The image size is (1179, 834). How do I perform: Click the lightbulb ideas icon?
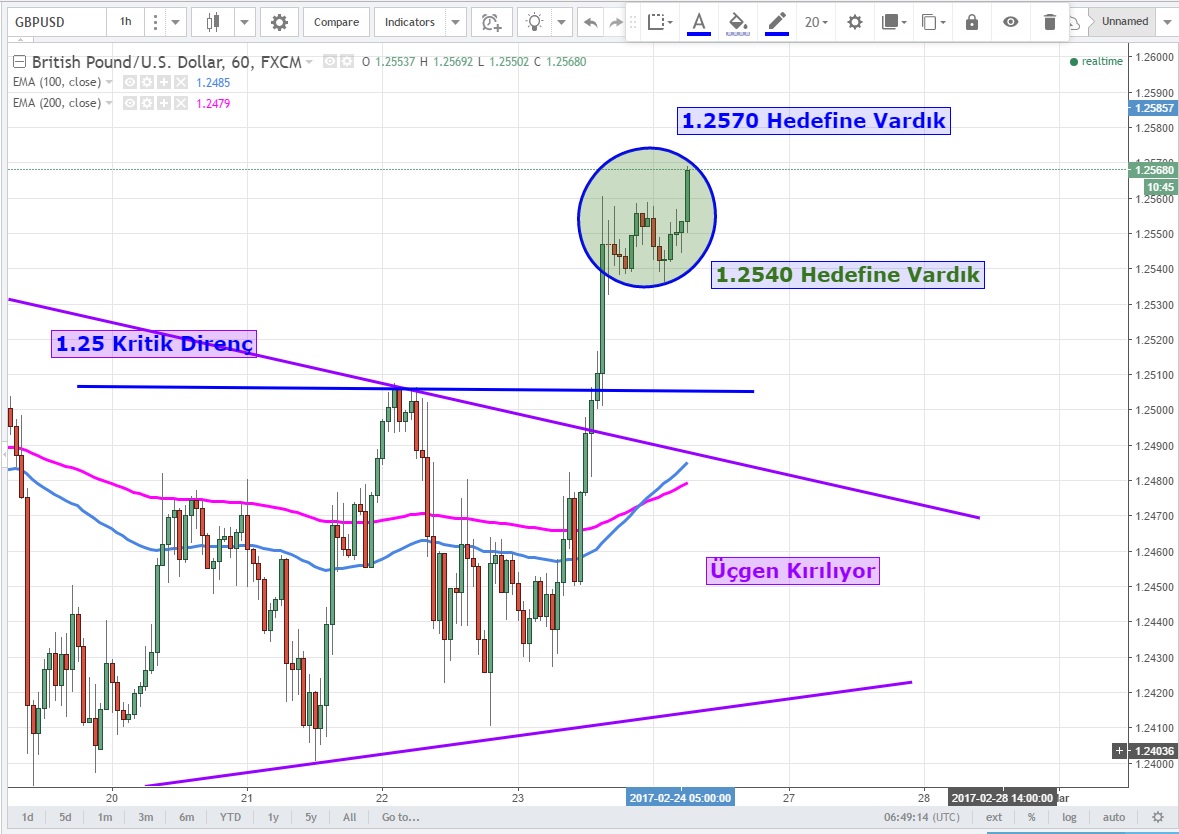[x=536, y=21]
